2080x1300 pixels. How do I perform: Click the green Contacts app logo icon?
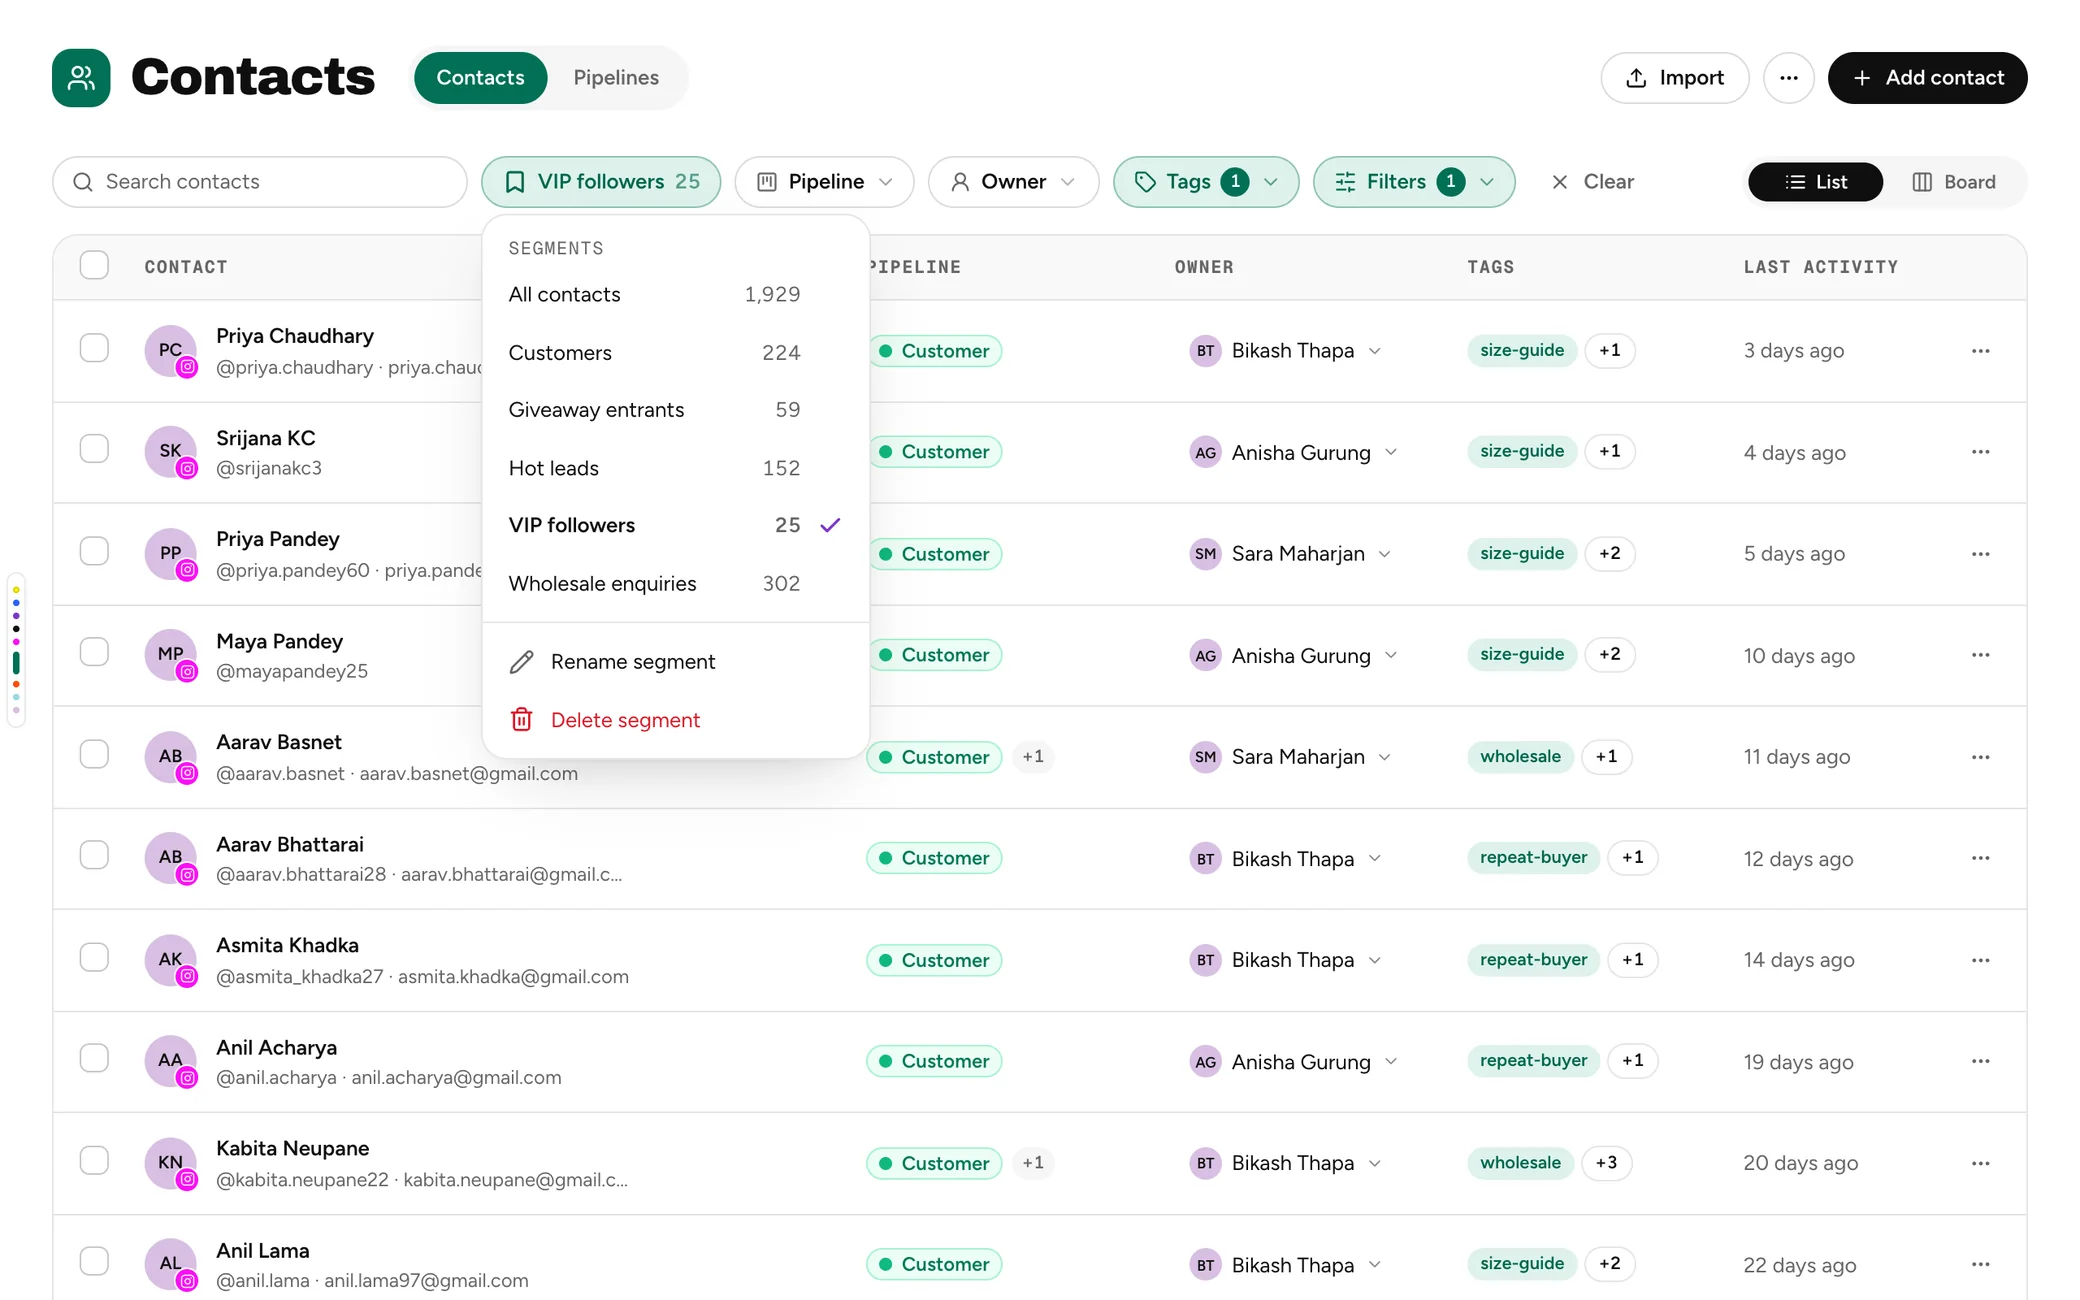coord(81,78)
